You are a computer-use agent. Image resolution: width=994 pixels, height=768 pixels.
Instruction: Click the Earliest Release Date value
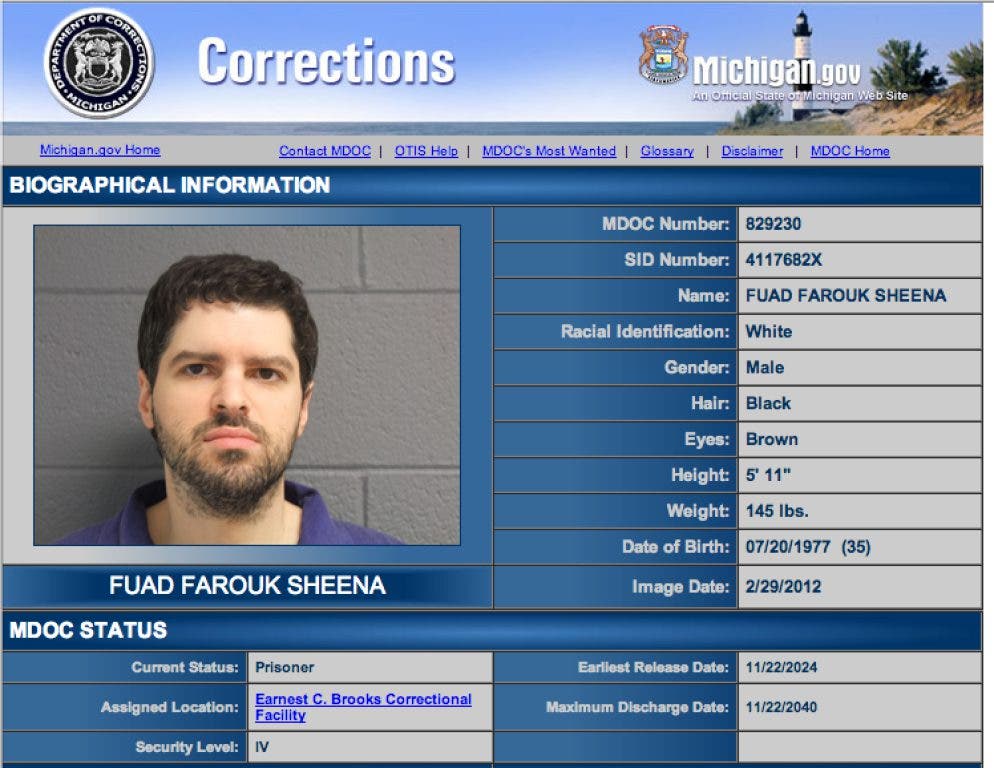(781, 667)
